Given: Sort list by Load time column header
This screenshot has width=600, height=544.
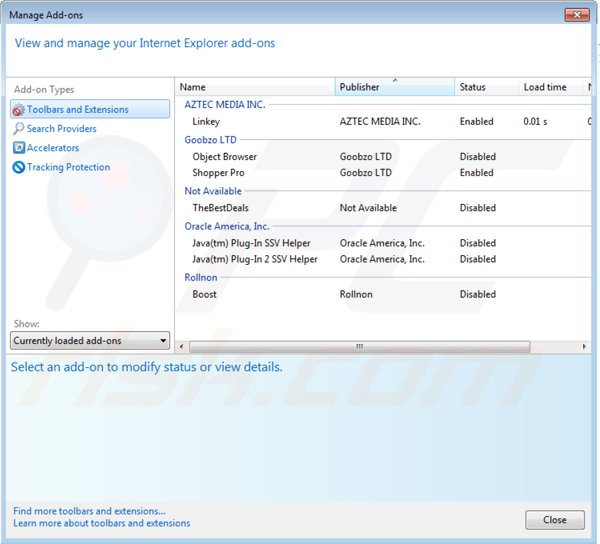Looking at the screenshot, I should tap(551, 87).
